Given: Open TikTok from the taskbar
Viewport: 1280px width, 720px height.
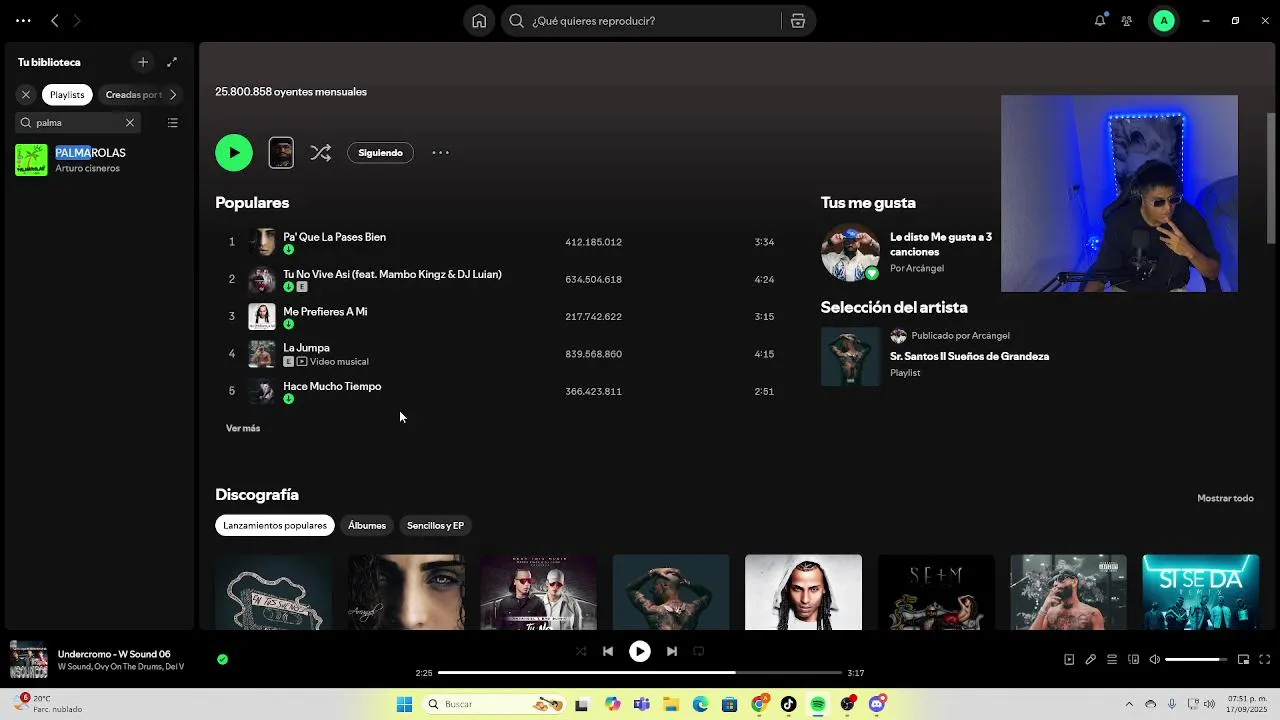Looking at the screenshot, I should pos(788,704).
